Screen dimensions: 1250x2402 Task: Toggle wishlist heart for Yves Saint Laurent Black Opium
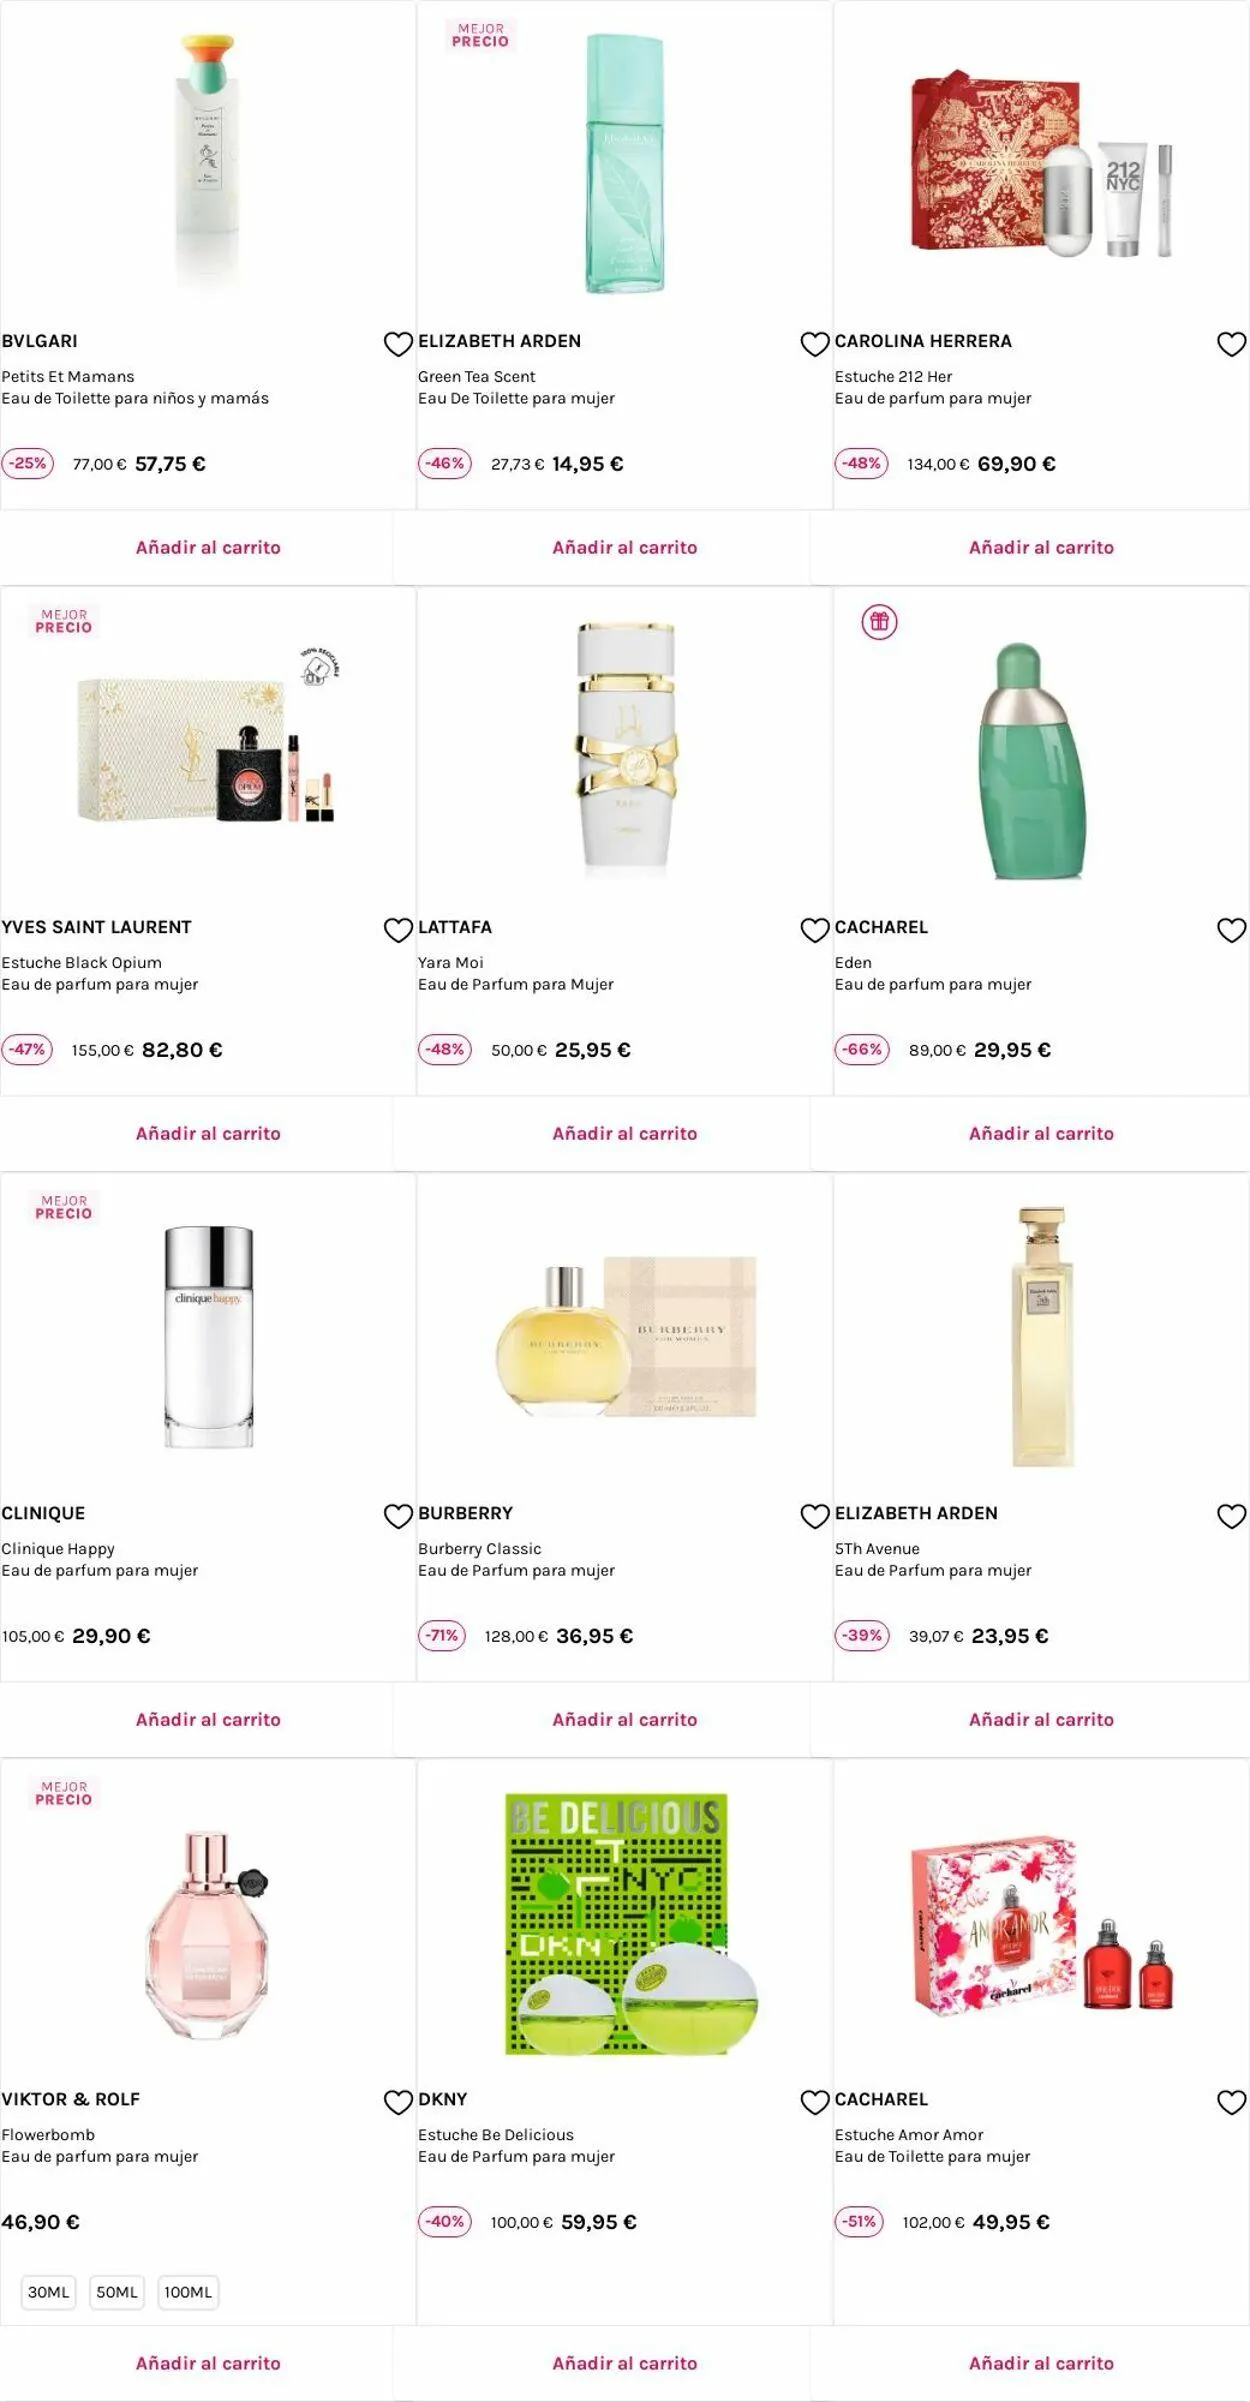click(x=398, y=930)
